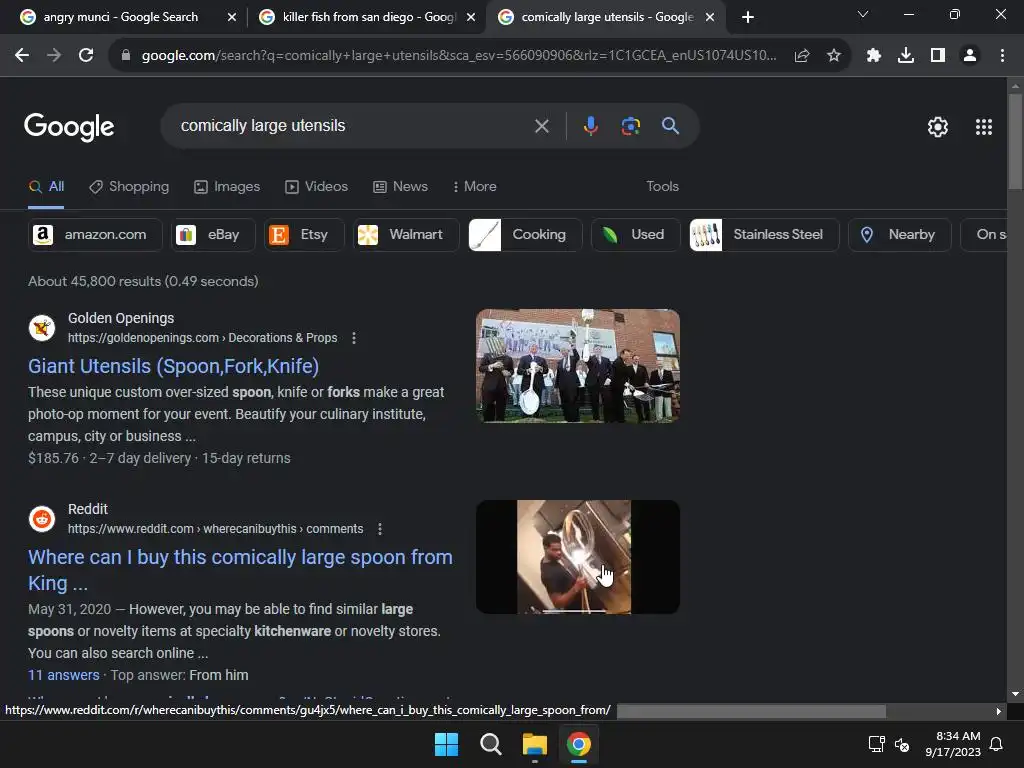
Task: Open giant spoon ceremony thumbnail
Action: (578, 366)
